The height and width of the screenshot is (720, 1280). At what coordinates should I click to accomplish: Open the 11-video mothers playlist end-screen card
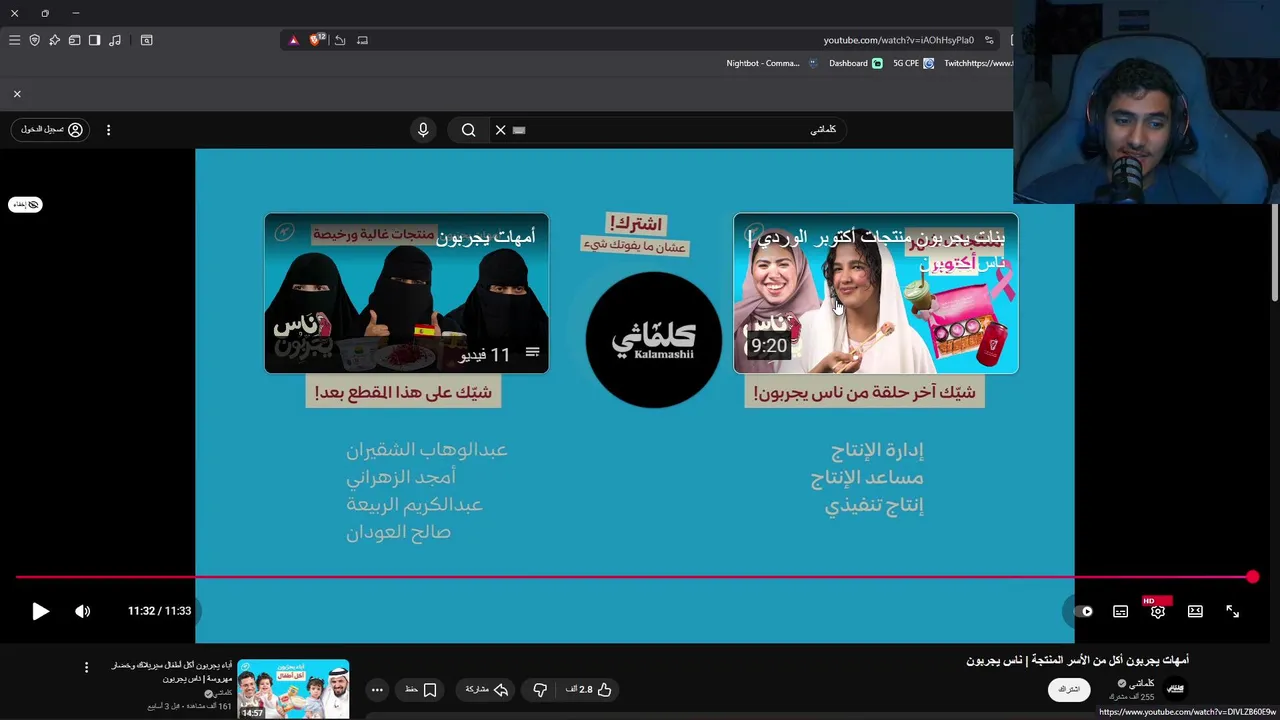pos(406,293)
